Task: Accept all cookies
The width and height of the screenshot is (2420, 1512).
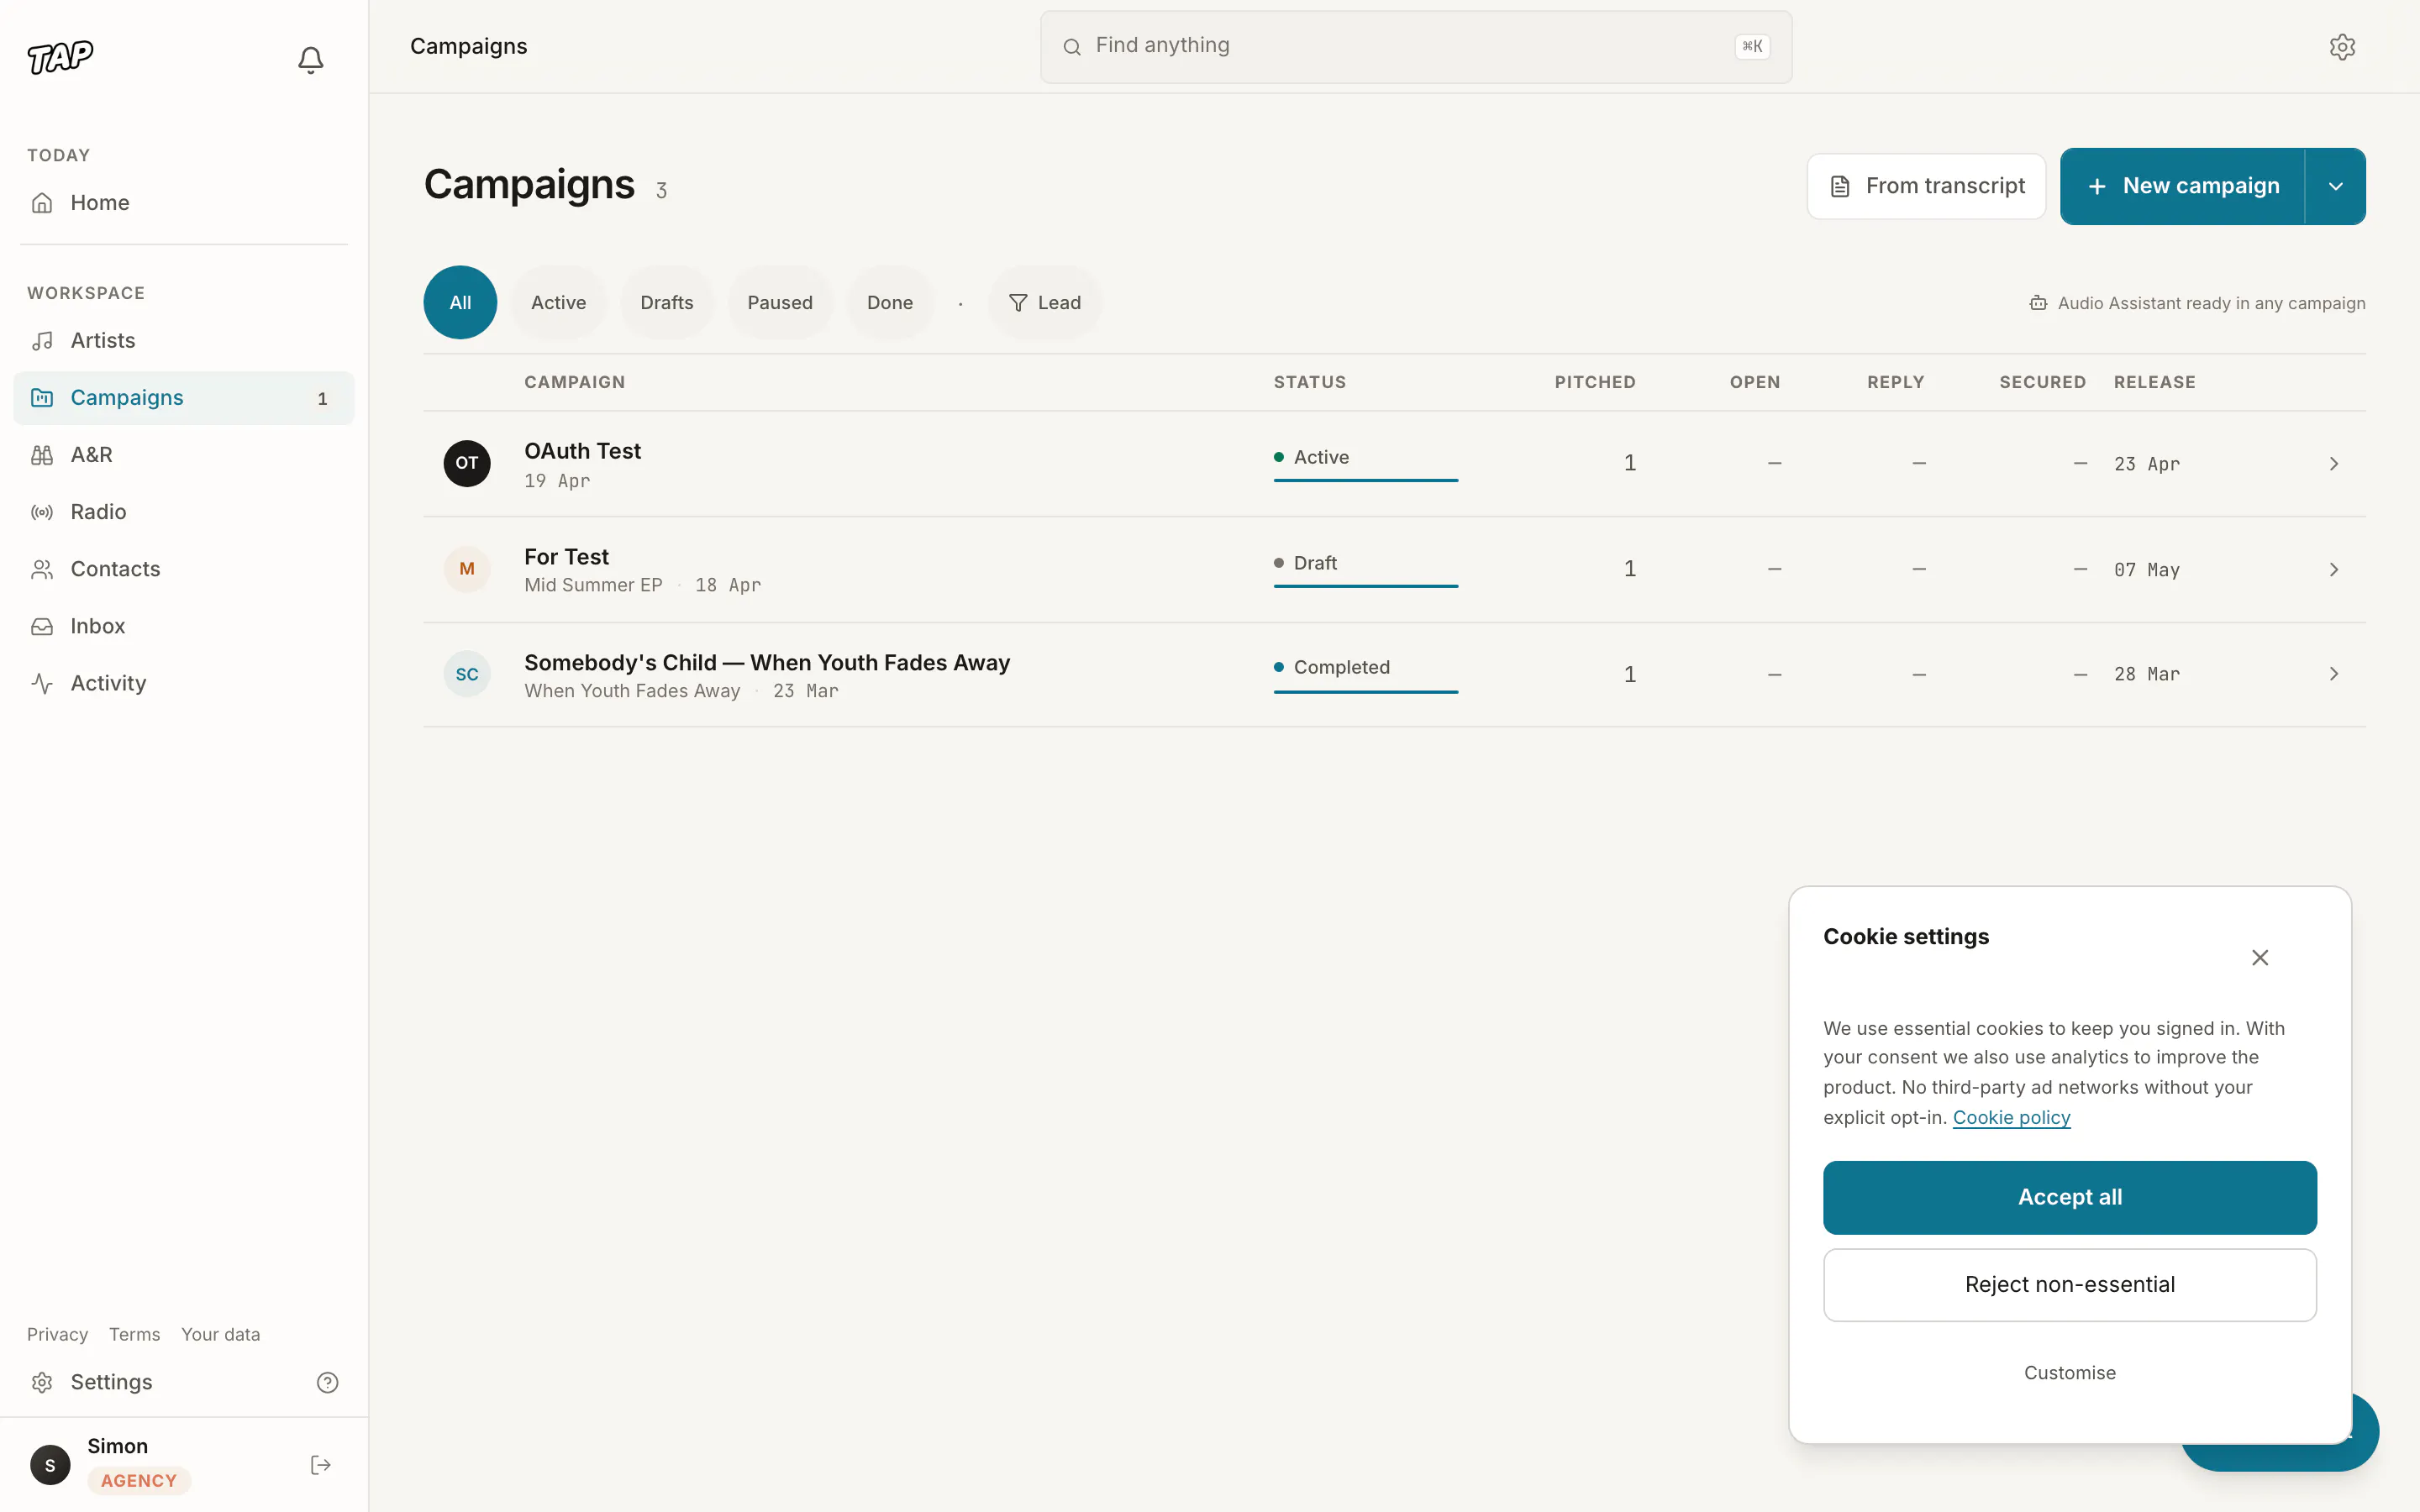Action: (x=2070, y=1197)
